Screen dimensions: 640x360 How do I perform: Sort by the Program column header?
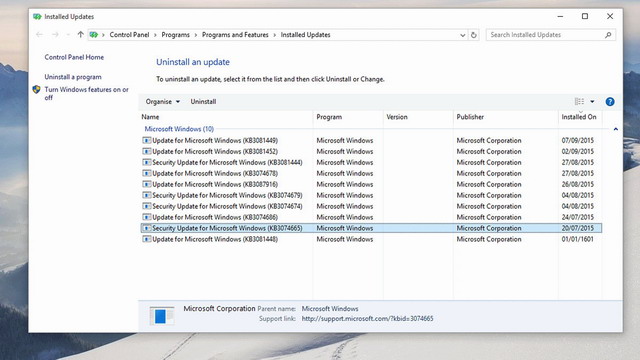[348, 117]
